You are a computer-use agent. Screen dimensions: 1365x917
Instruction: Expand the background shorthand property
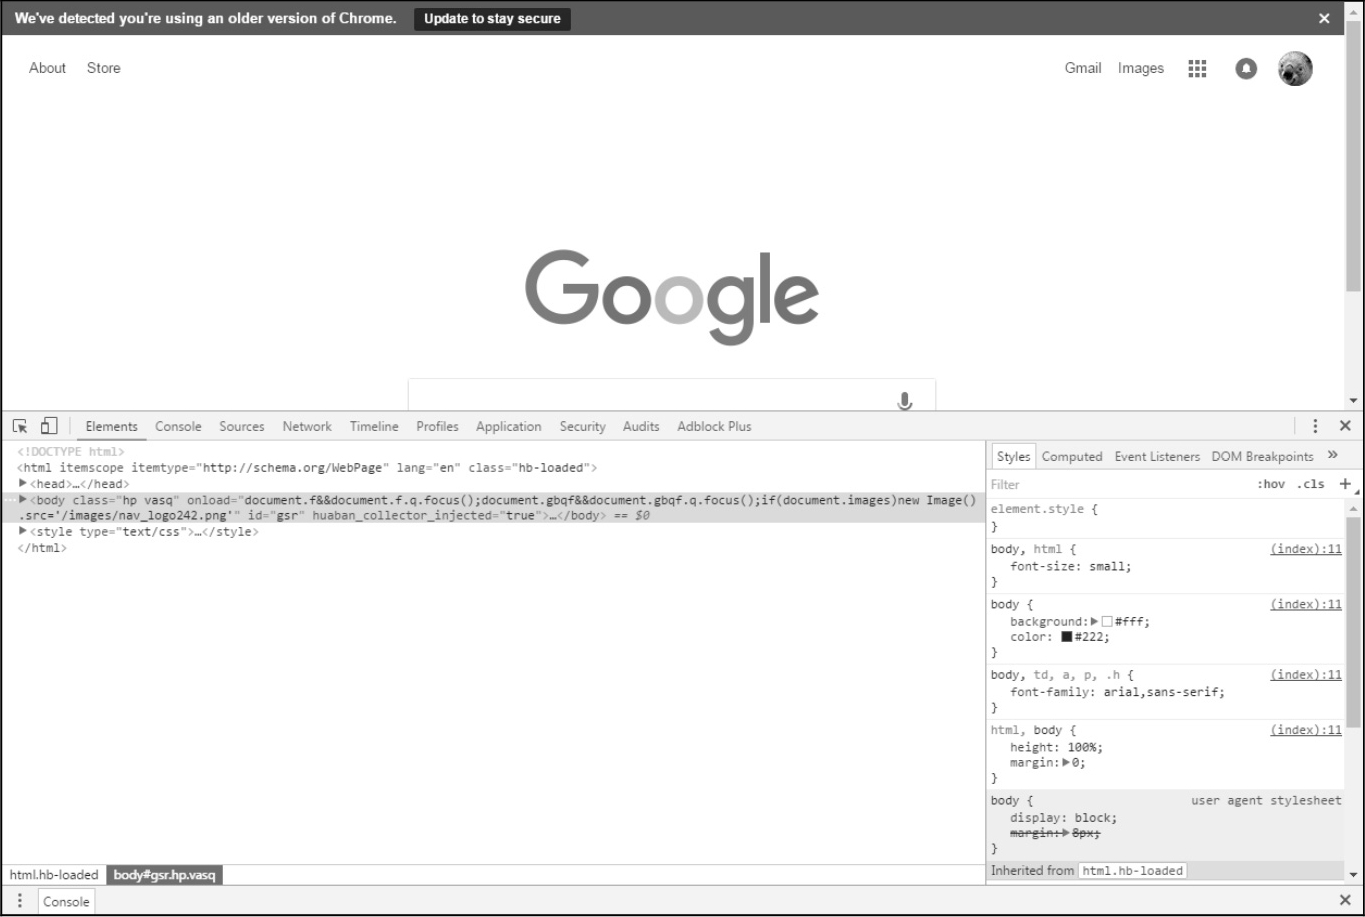coord(1094,621)
